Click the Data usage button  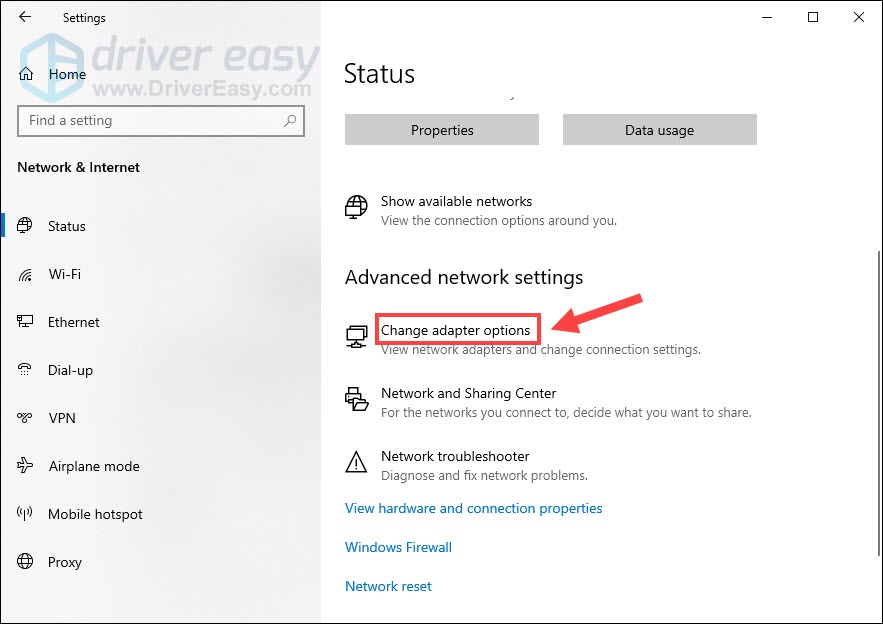click(x=659, y=130)
